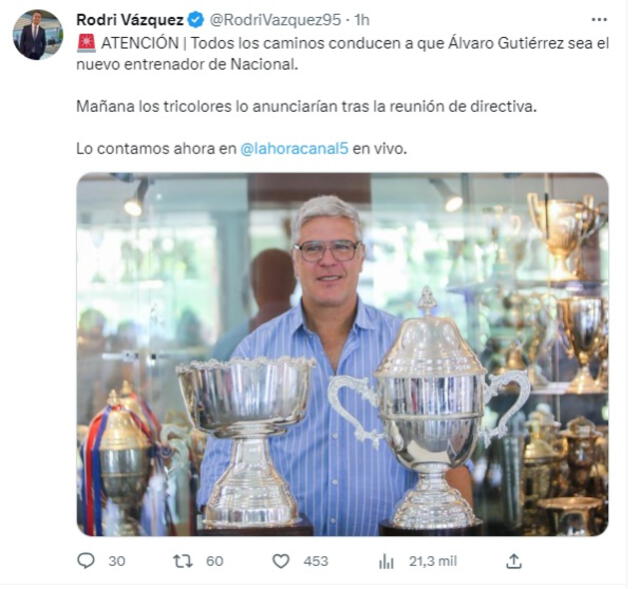Click the 30 replies count
This screenshot has width=640, height=589.
coord(117,561)
